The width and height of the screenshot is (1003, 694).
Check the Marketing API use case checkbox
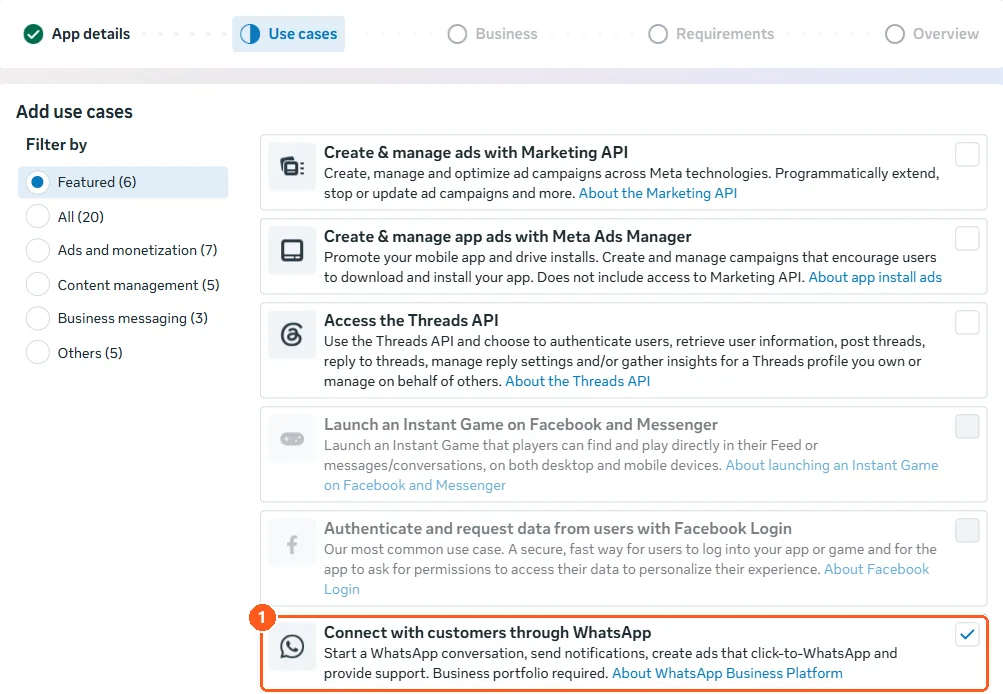point(967,154)
